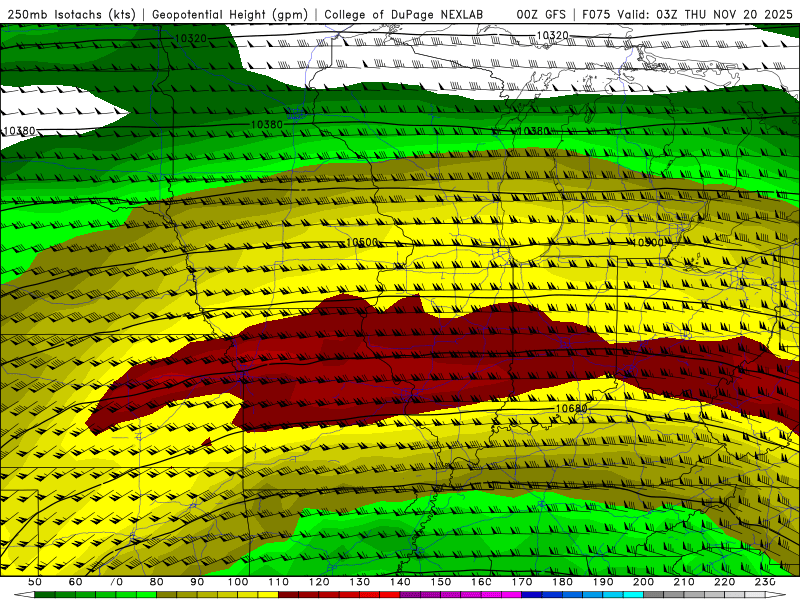Click the left arrow end of the colorbar

24,595
